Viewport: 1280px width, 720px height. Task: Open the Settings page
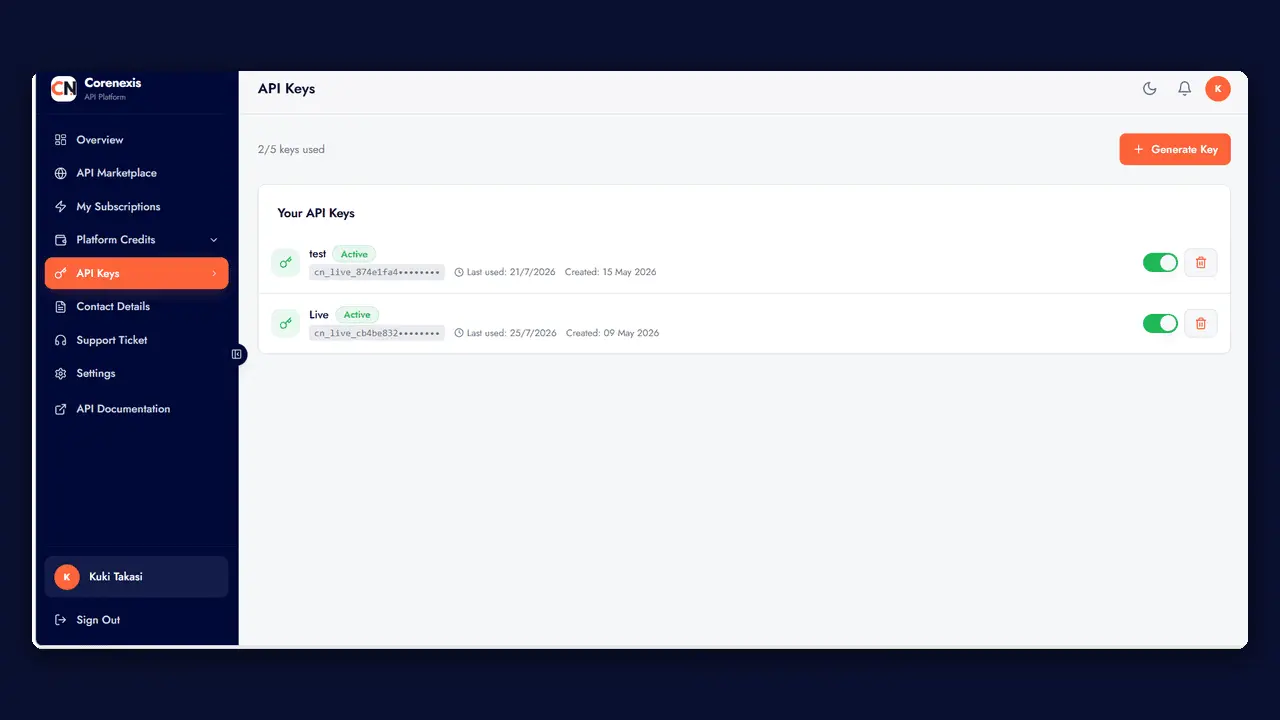136,374
